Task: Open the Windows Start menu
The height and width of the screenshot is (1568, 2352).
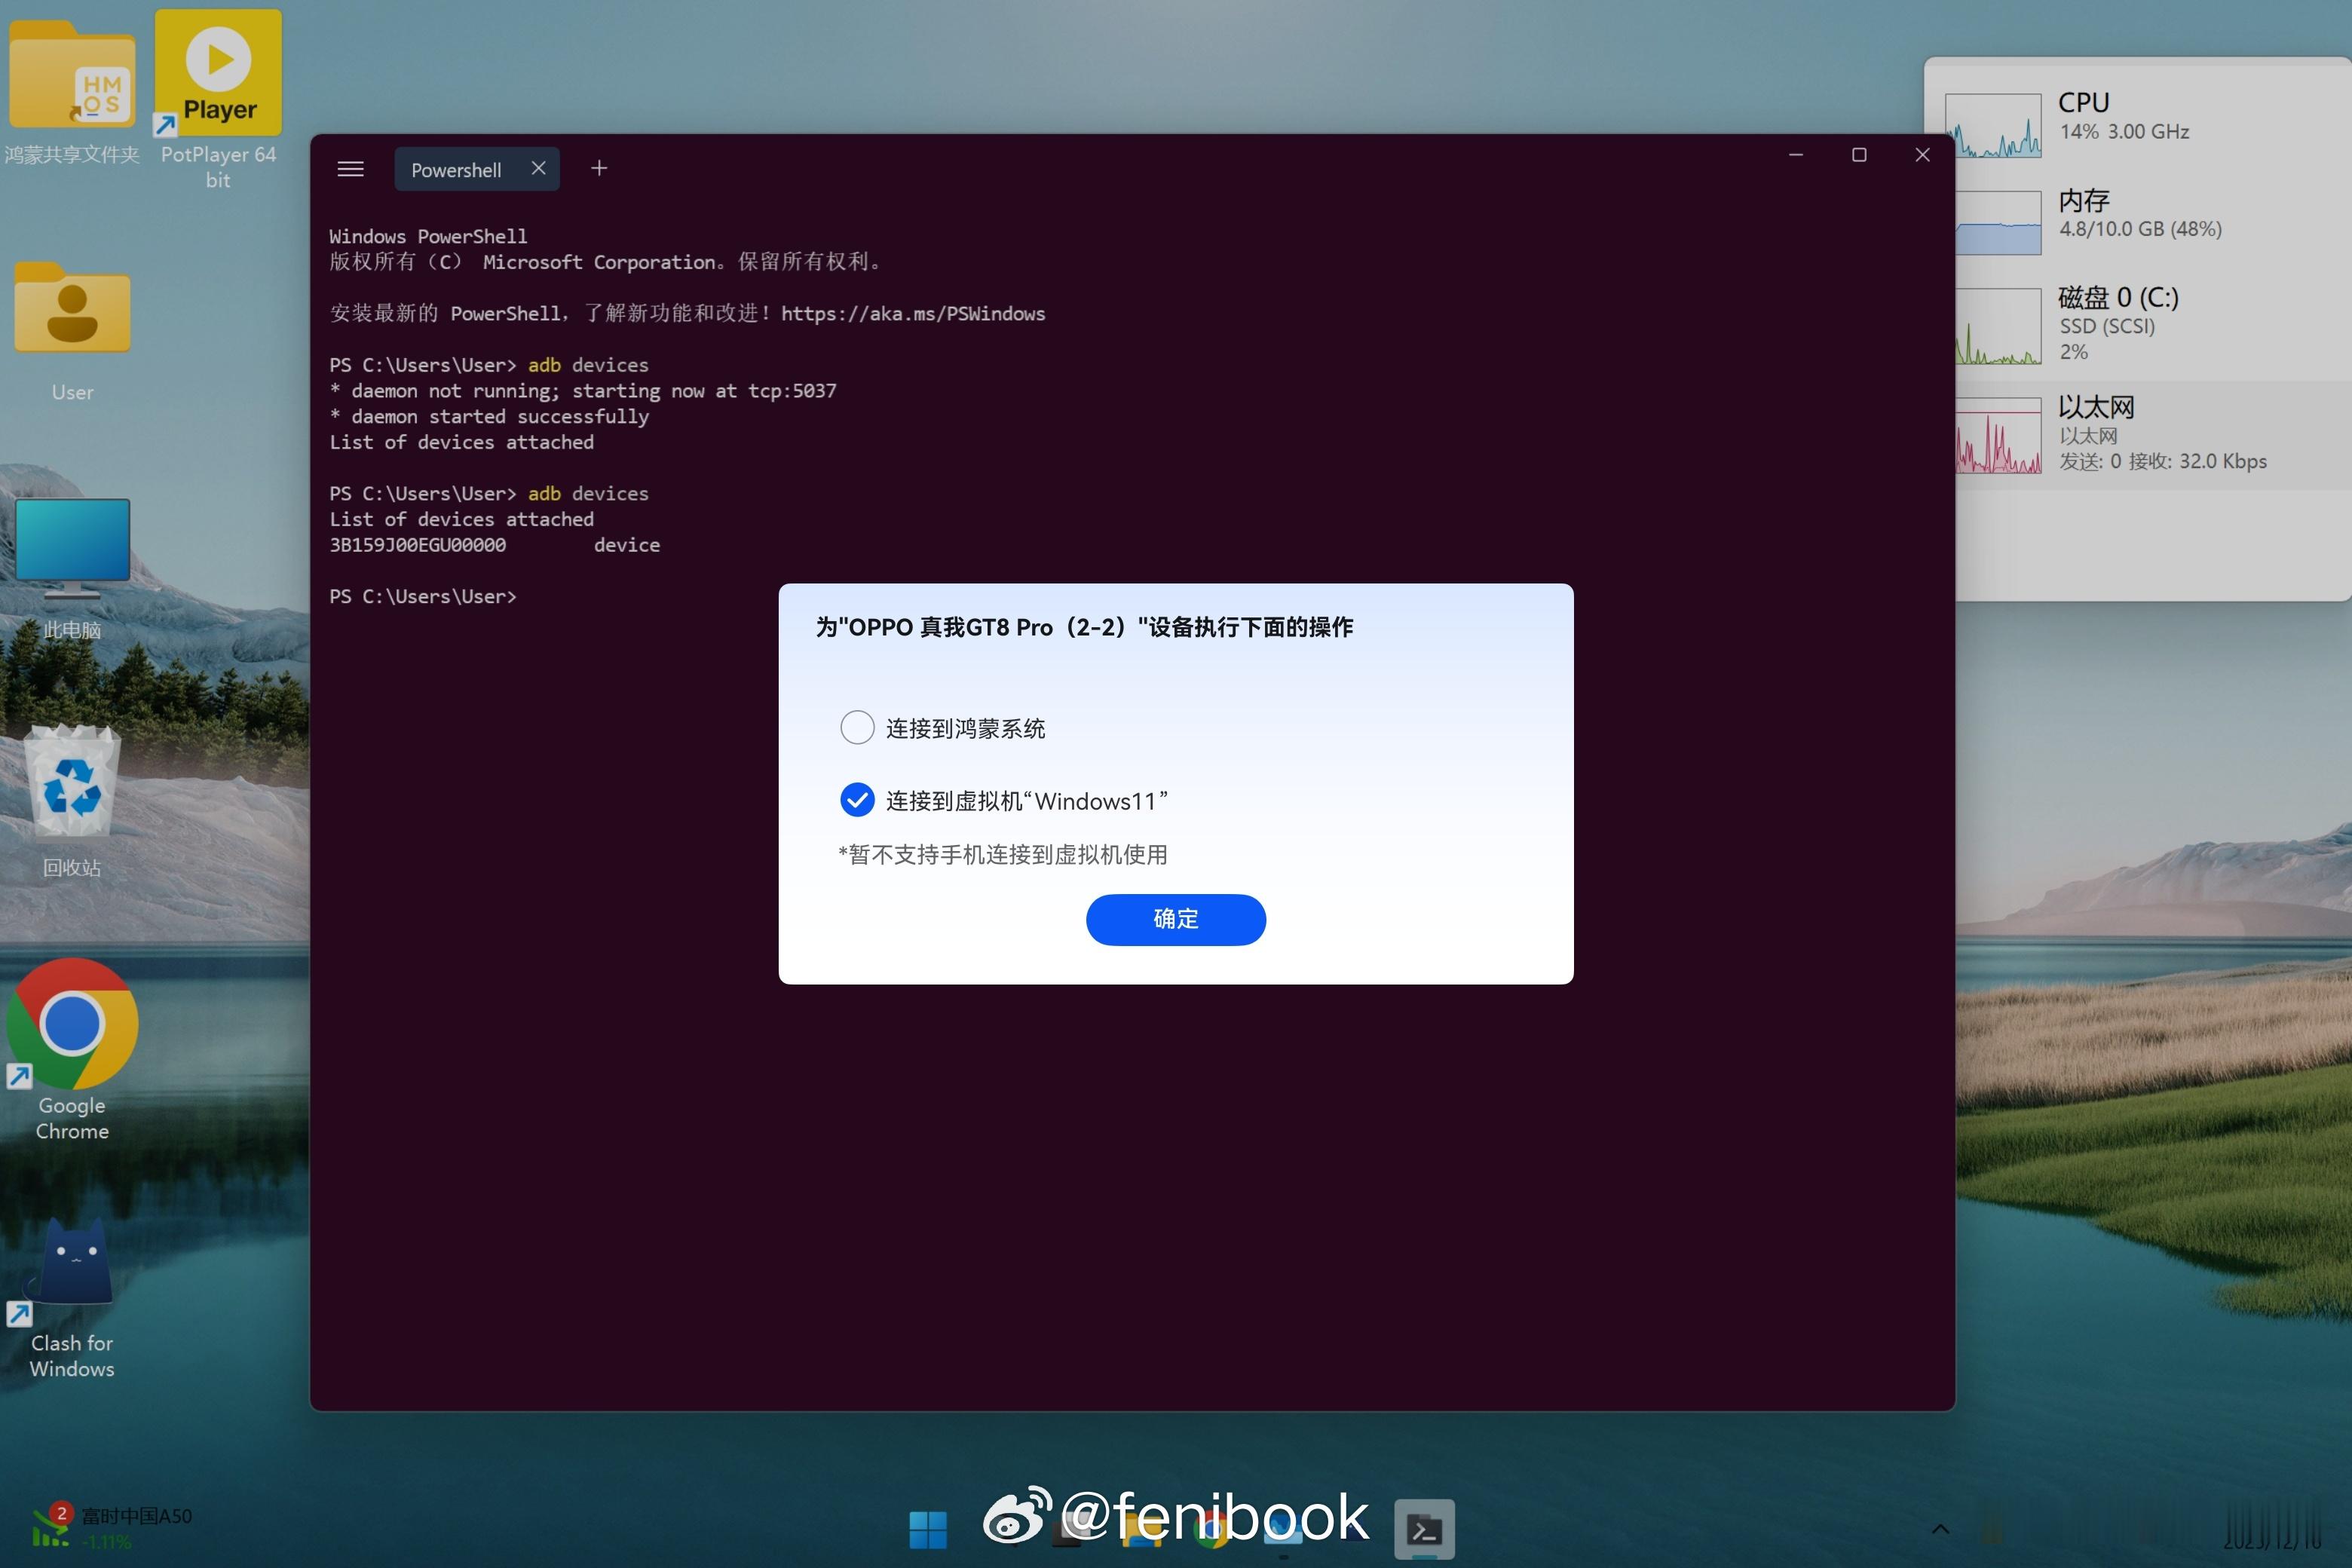Action: [927, 1529]
